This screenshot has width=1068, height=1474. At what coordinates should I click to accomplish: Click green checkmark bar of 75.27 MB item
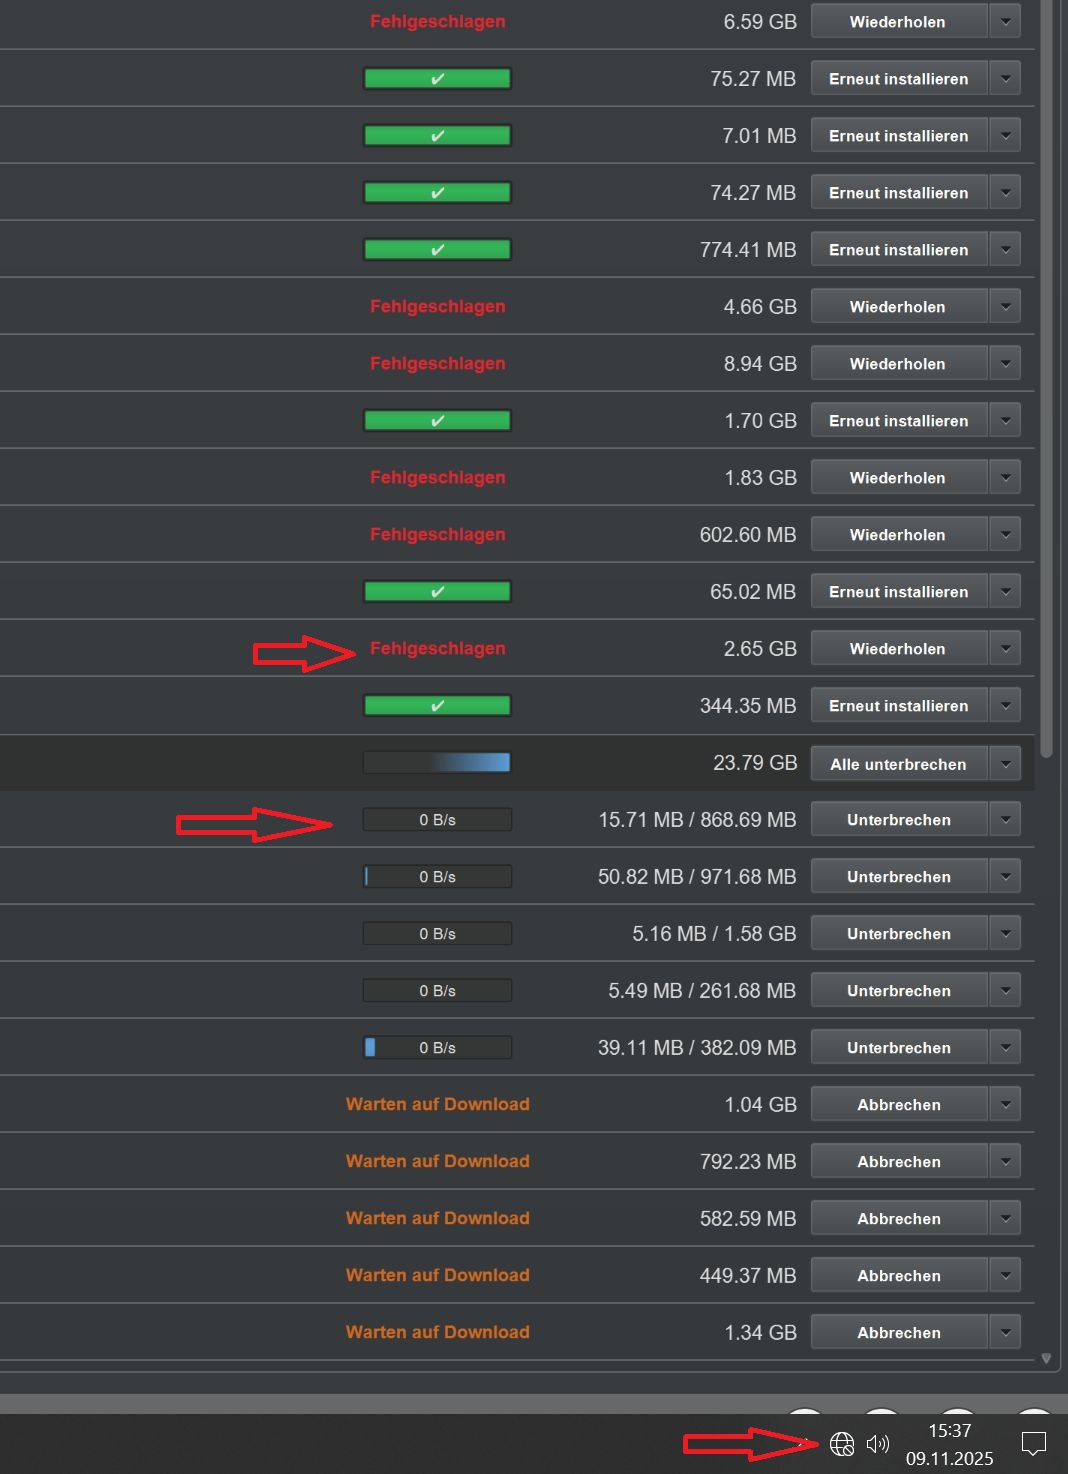[x=437, y=78]
